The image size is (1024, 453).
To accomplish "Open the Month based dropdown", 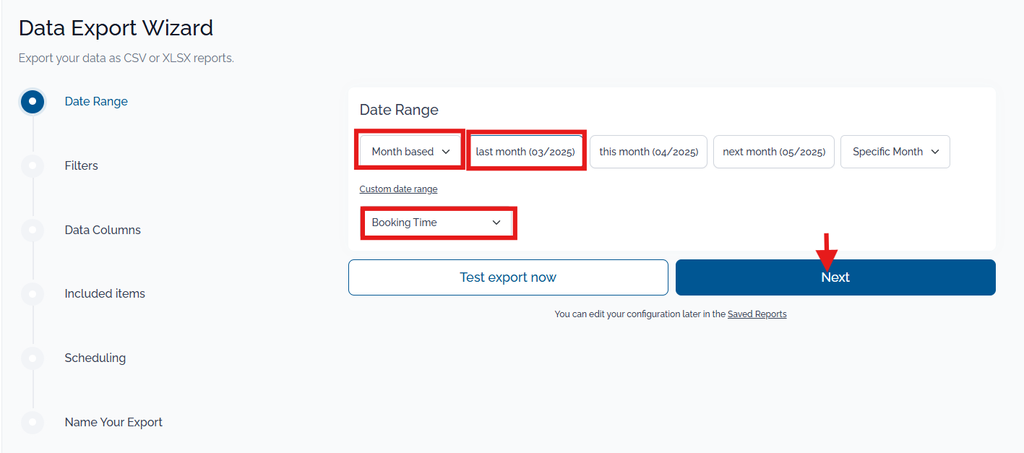I will click(x=411, y=151).
